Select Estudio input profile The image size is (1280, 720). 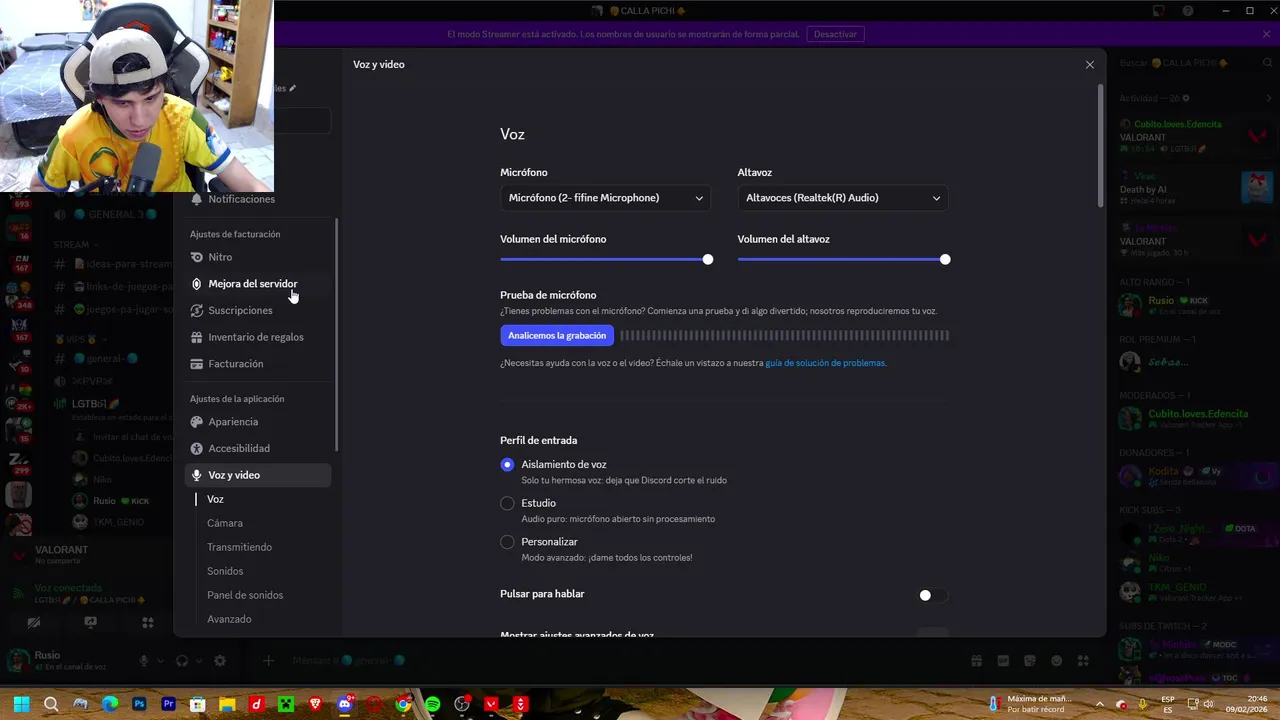(x=507, y=503)
